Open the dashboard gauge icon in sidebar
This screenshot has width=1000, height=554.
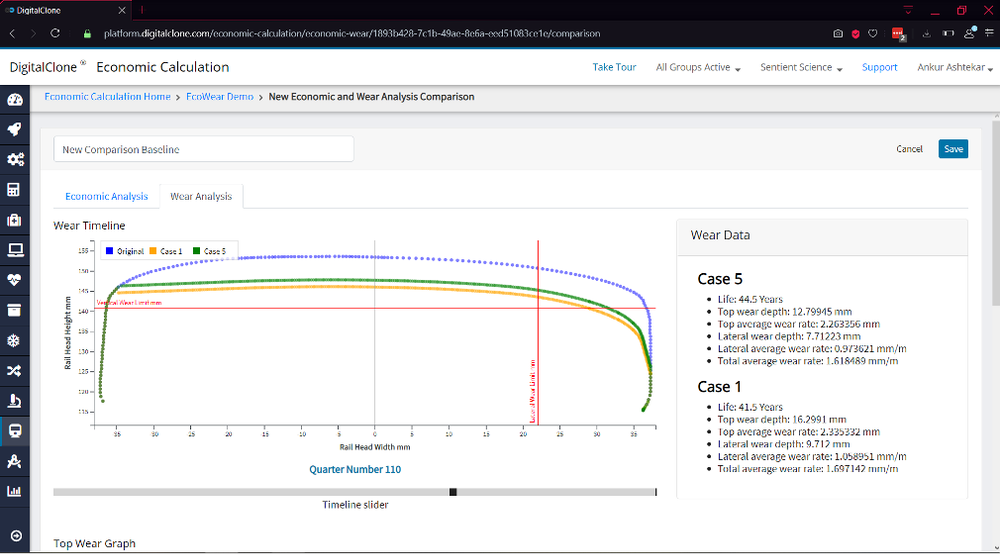pos(15,100)
